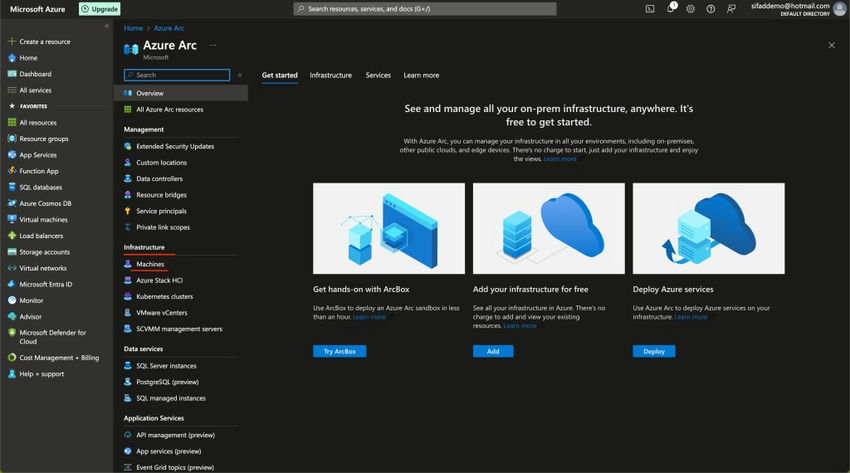Click the Add infrastructure button

pyautogui.click(x=493, y=351)
